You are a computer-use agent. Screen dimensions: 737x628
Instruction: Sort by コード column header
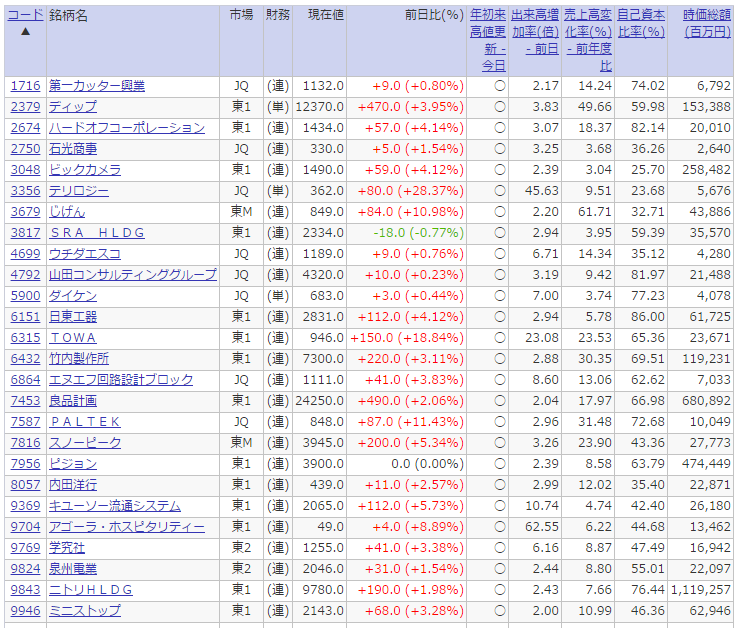(x=25, y=15)
